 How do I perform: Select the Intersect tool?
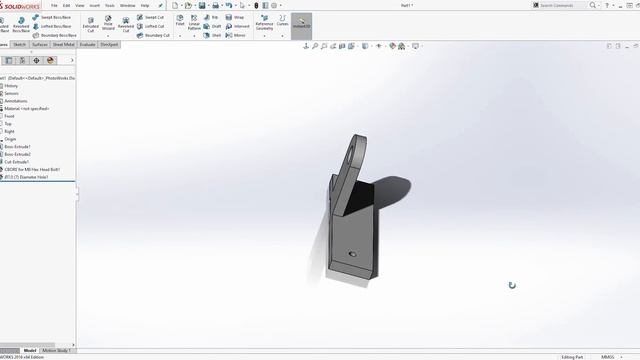(237, 26)
